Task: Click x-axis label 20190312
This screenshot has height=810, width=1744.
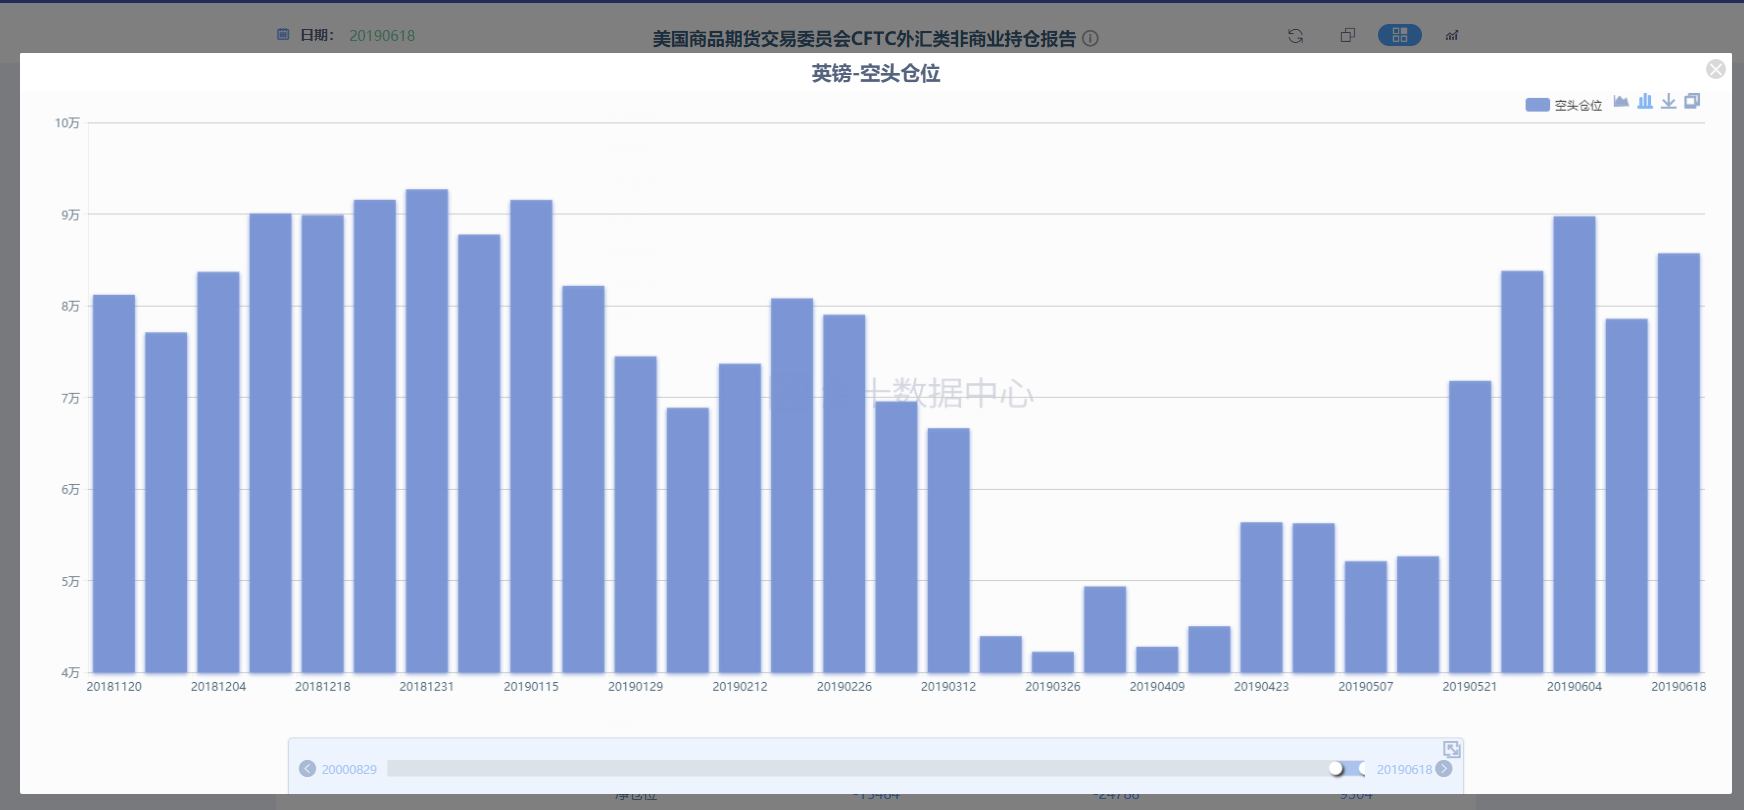Action: point(948,687)
